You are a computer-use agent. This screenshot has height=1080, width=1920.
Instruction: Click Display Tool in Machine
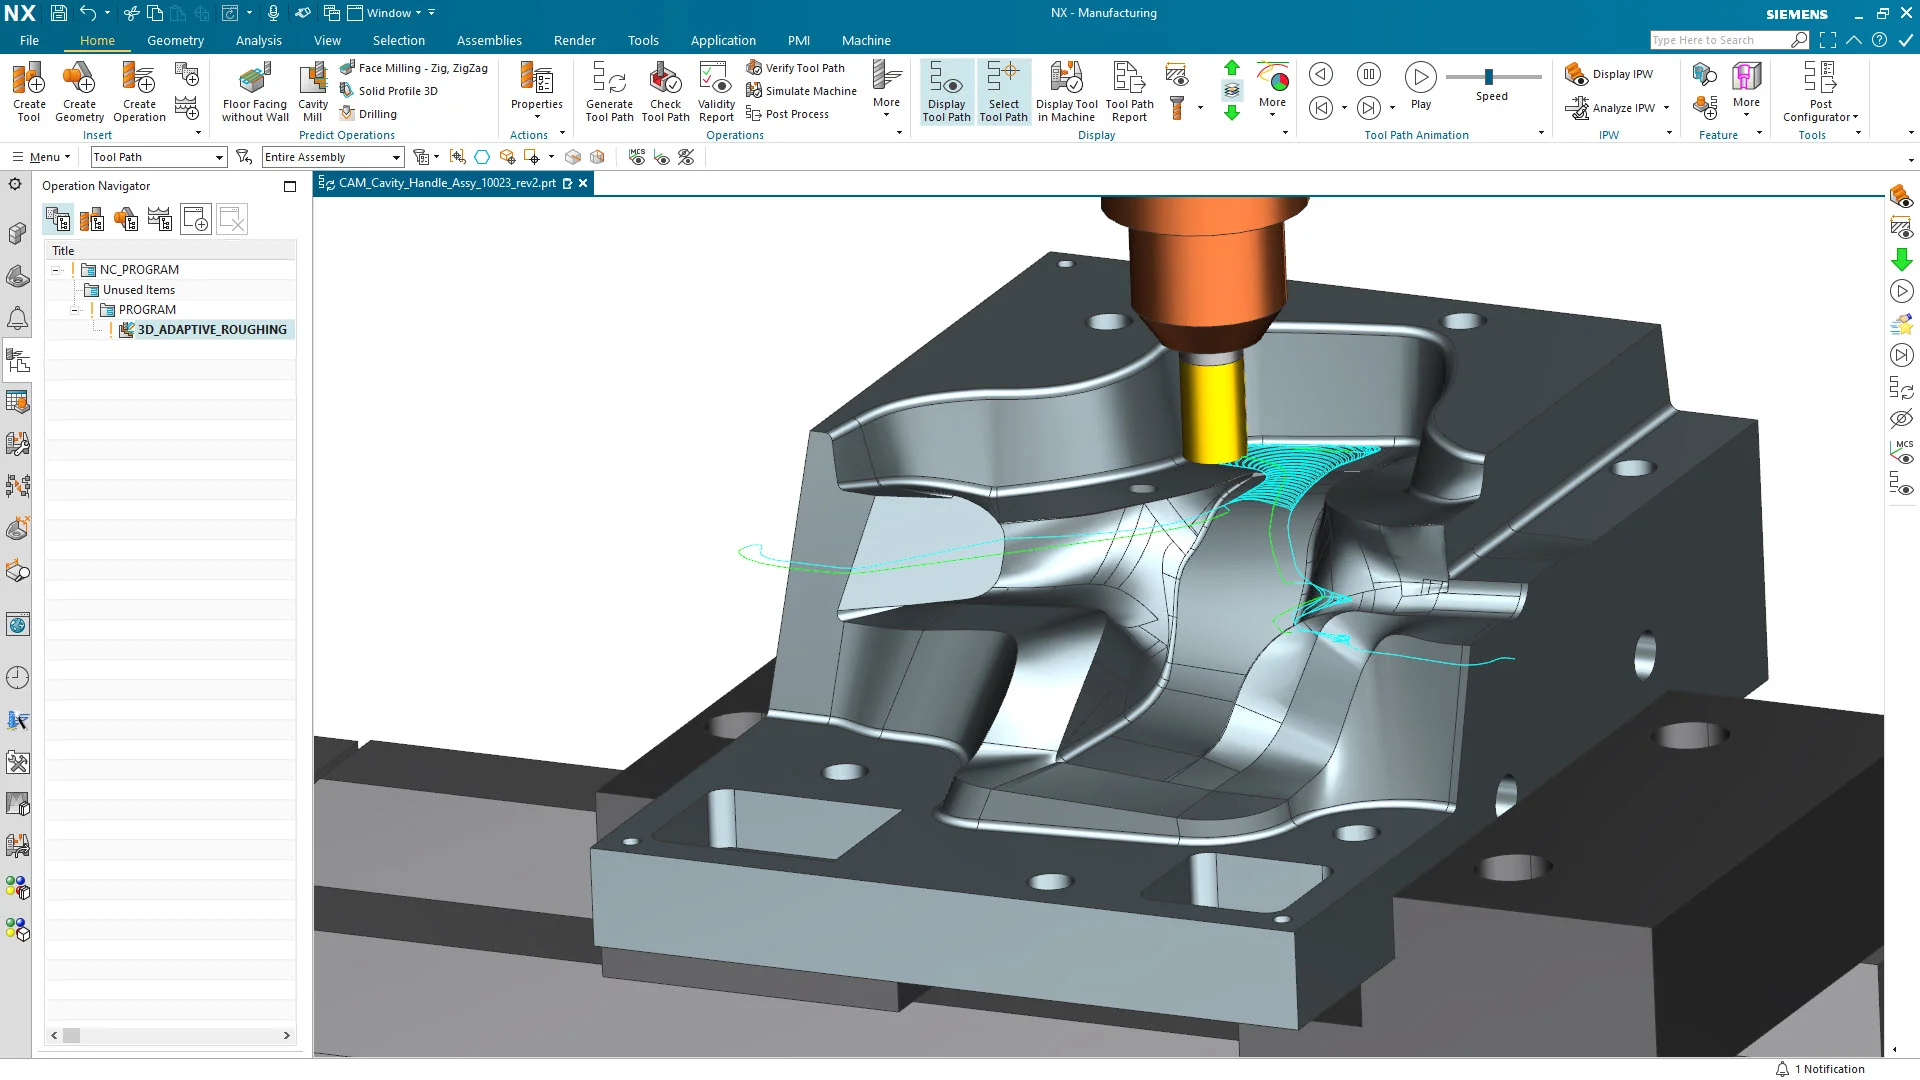(1066, 91)
